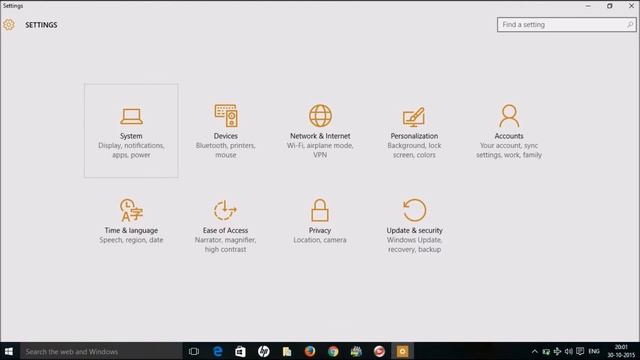Click 'Your account, sync settings, work, family'
640x360 pixels.
point(509,150)
